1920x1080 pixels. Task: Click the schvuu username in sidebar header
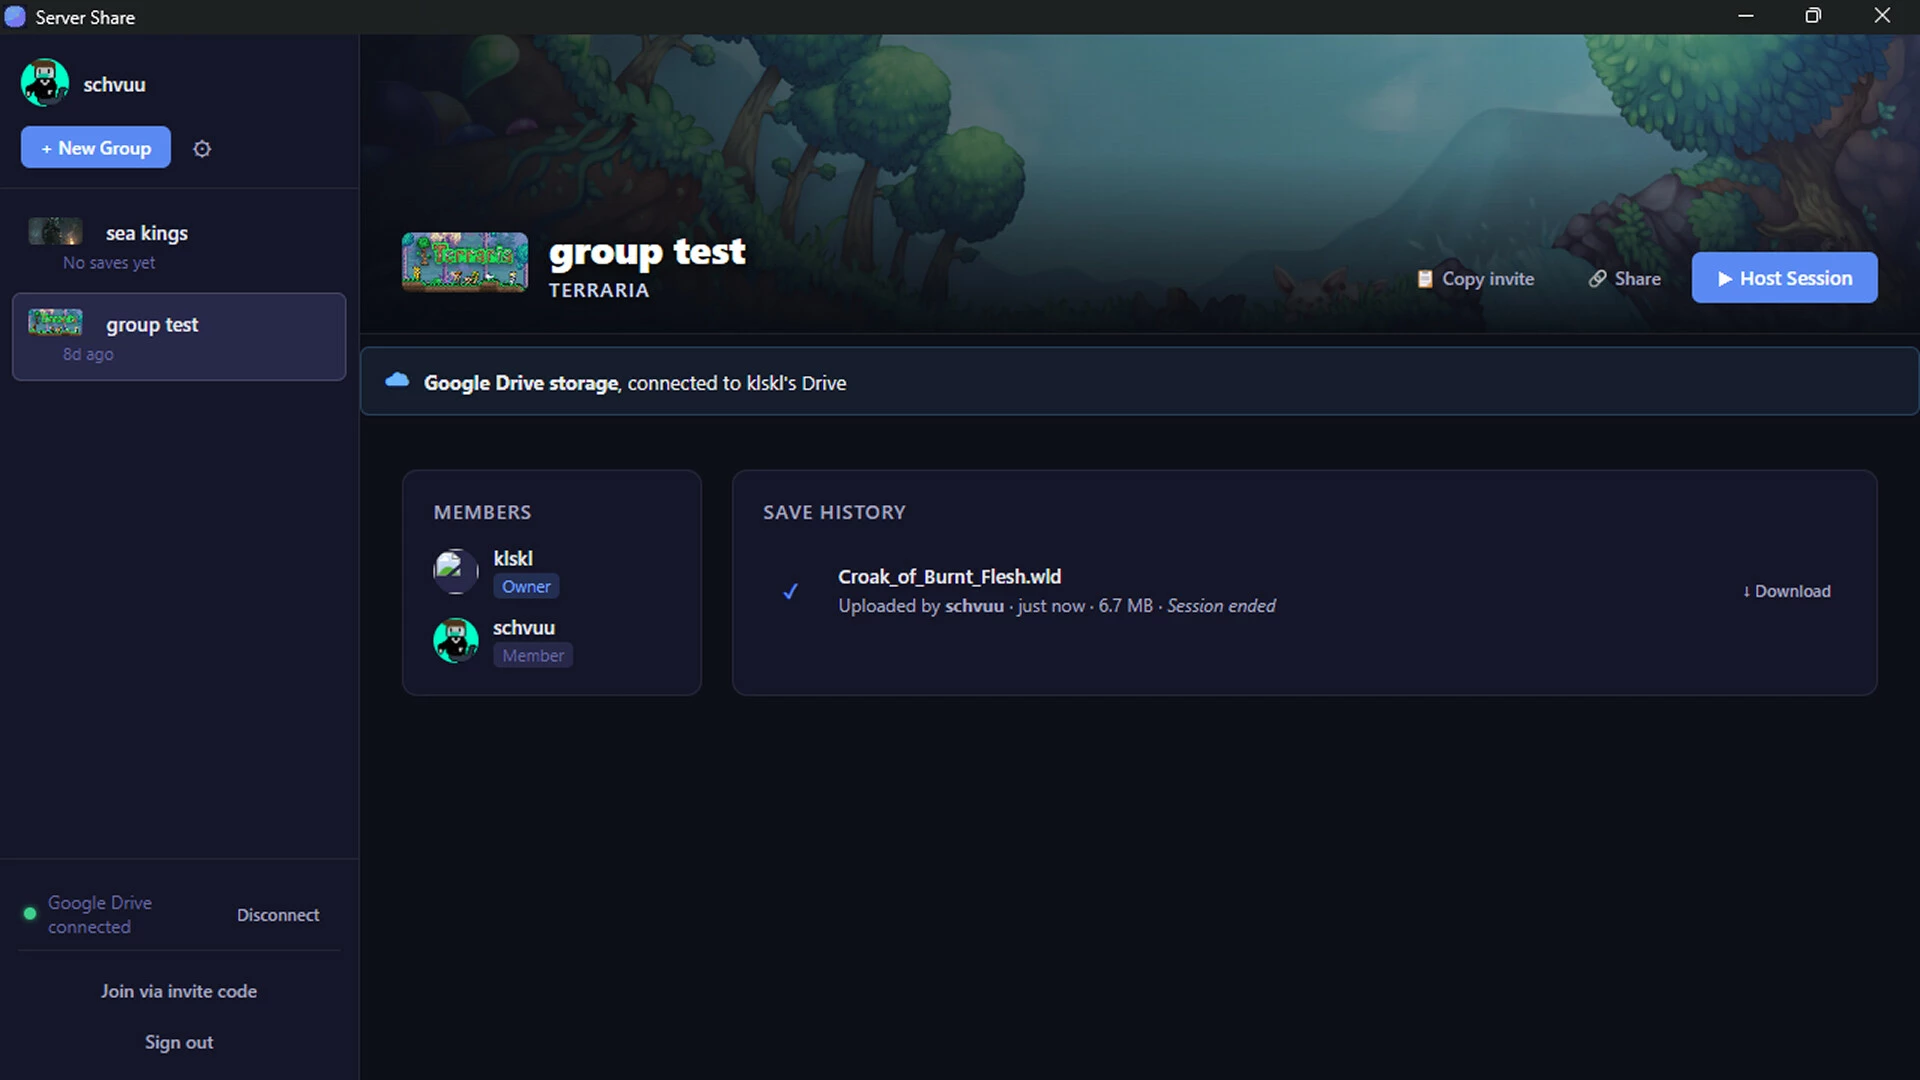[114, 85]
